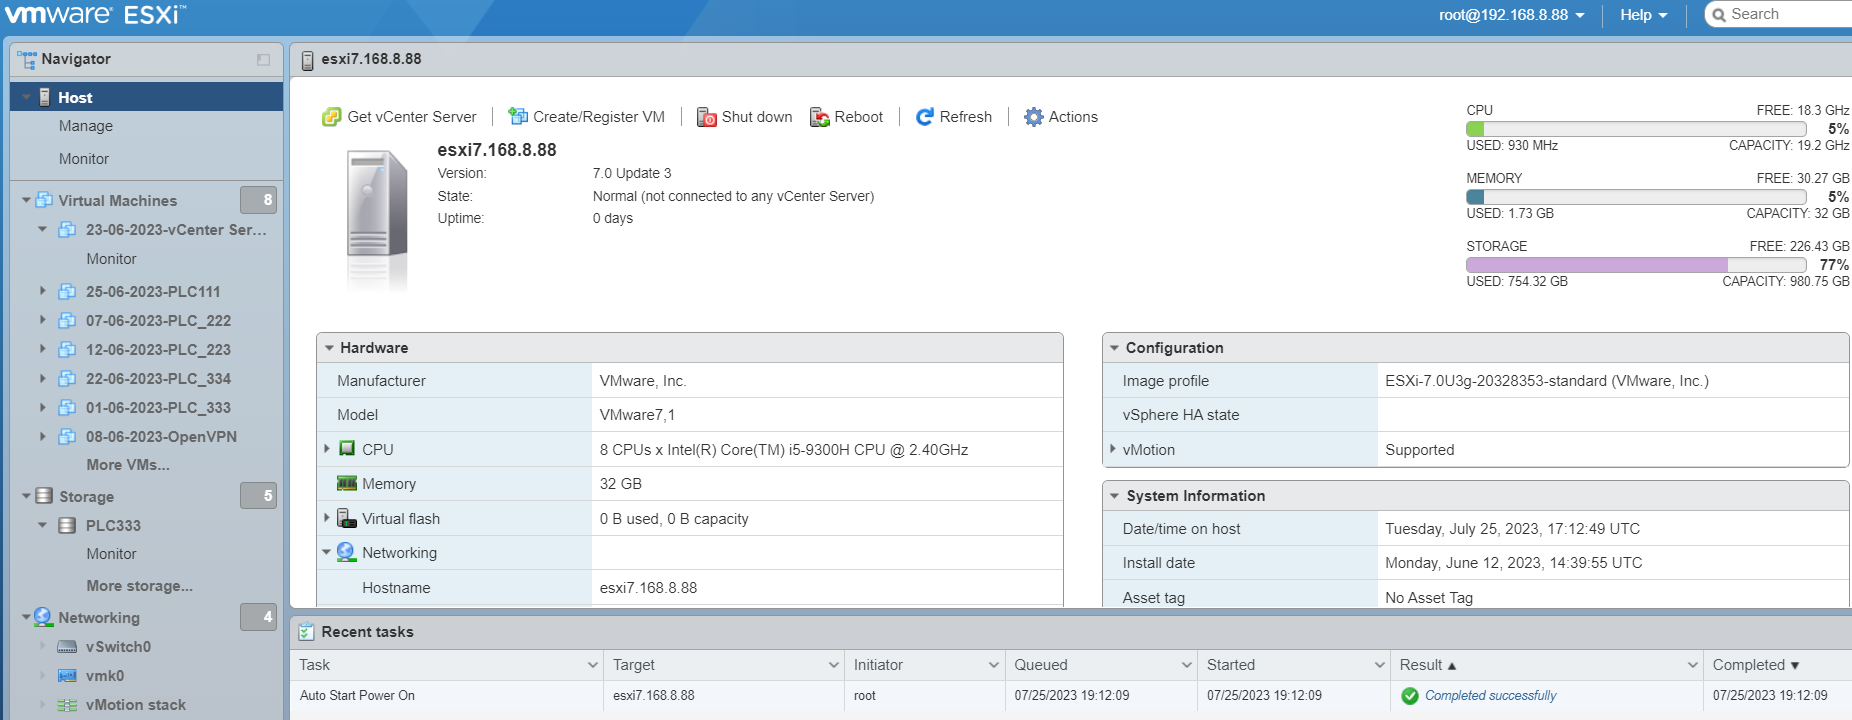Collapse the 23-06-2023-vCenter Server VM node
This screenshot has width=1852, height=720.
click(42, 229)
